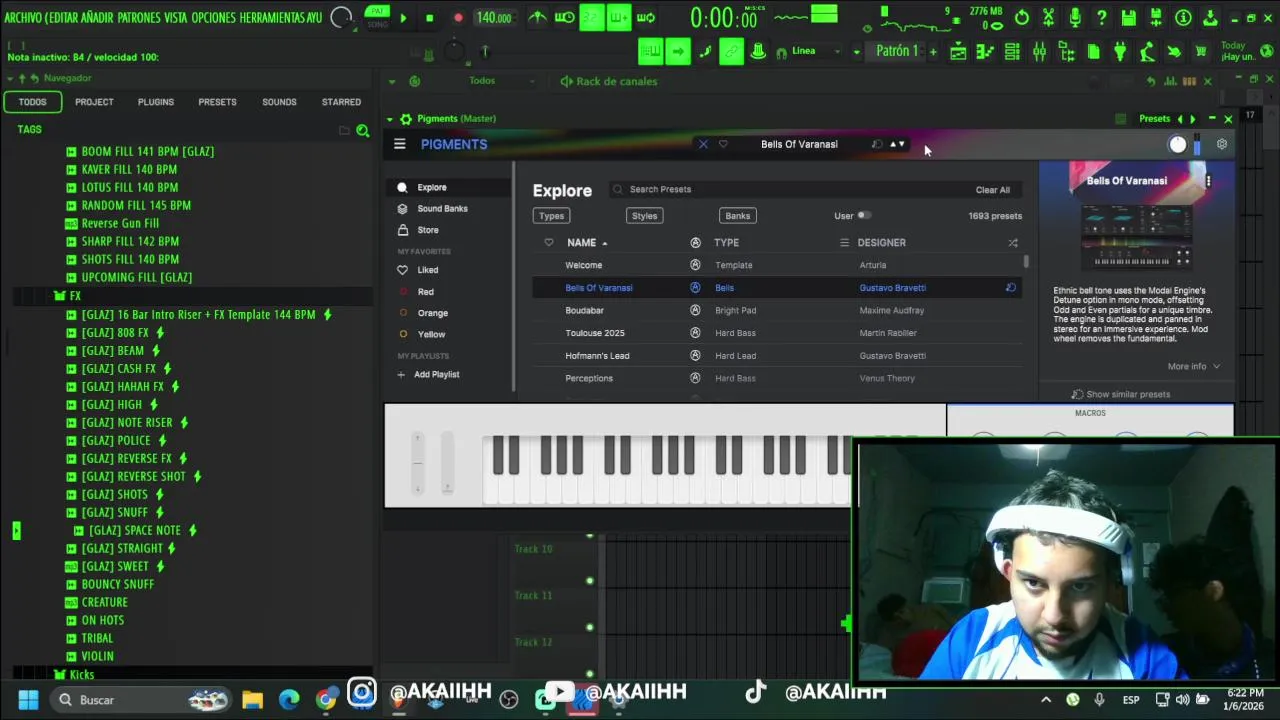Click the shuffle presets icon
1280x720 pixels.
tap(1012, 243)
